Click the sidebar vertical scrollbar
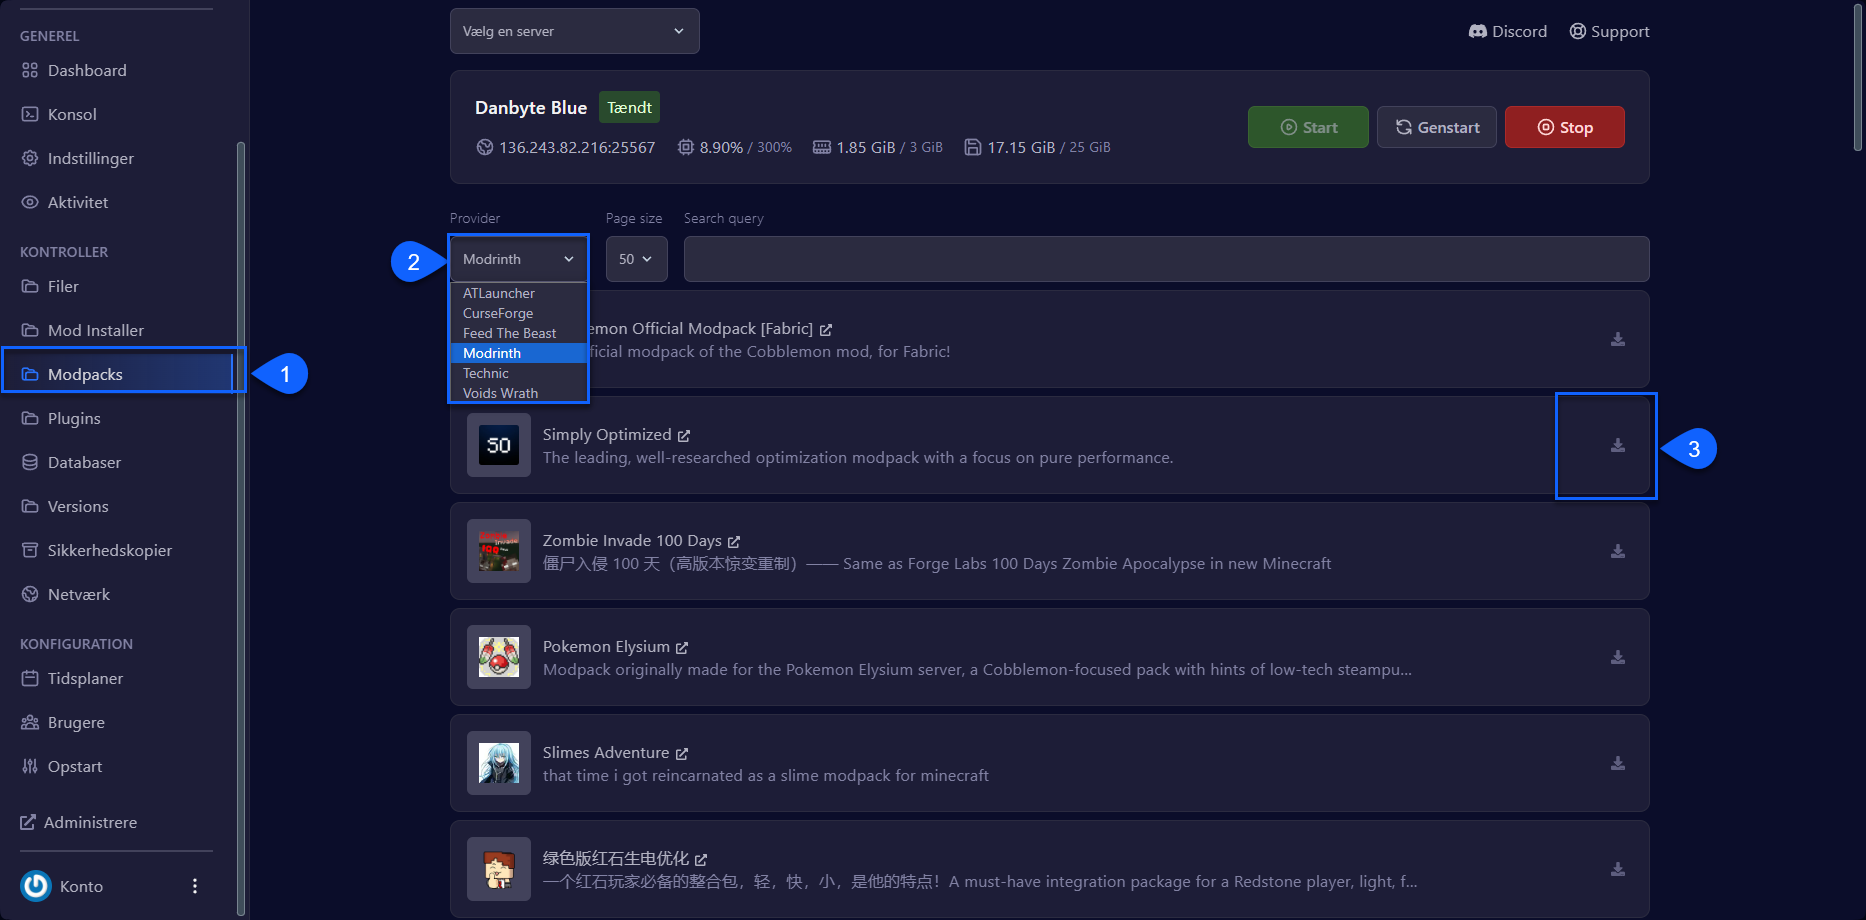 click(240, 528)
